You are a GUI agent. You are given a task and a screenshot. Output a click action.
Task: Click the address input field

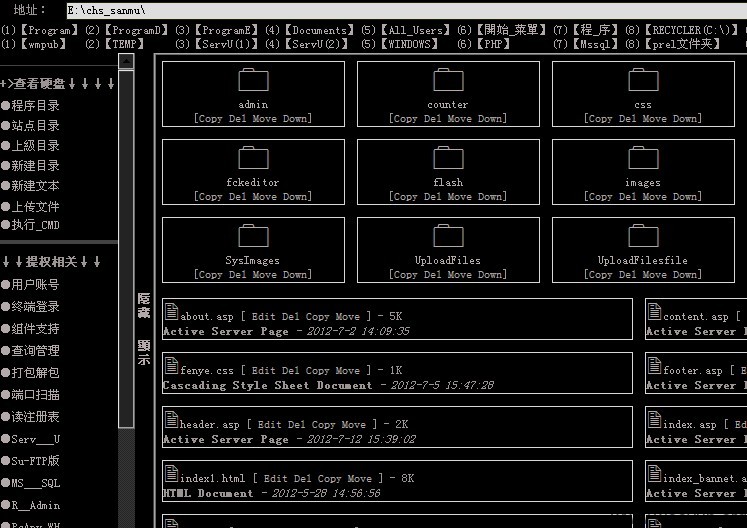[406, 10]
